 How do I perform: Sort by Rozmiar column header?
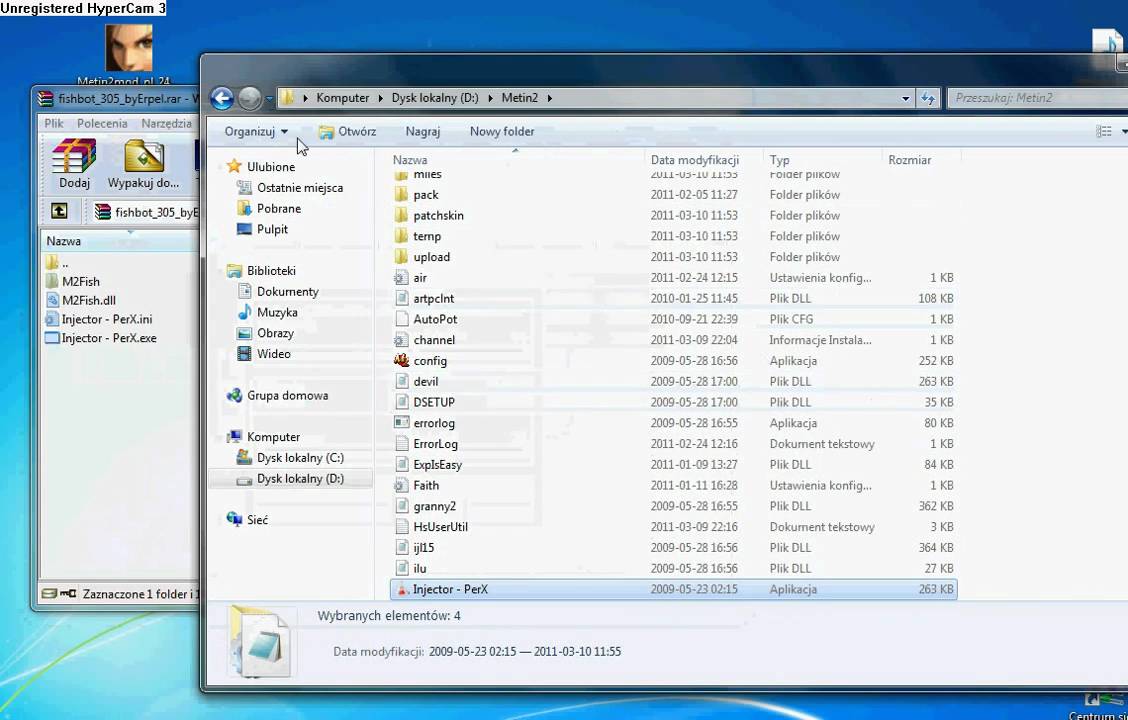(x=910, y=160)
